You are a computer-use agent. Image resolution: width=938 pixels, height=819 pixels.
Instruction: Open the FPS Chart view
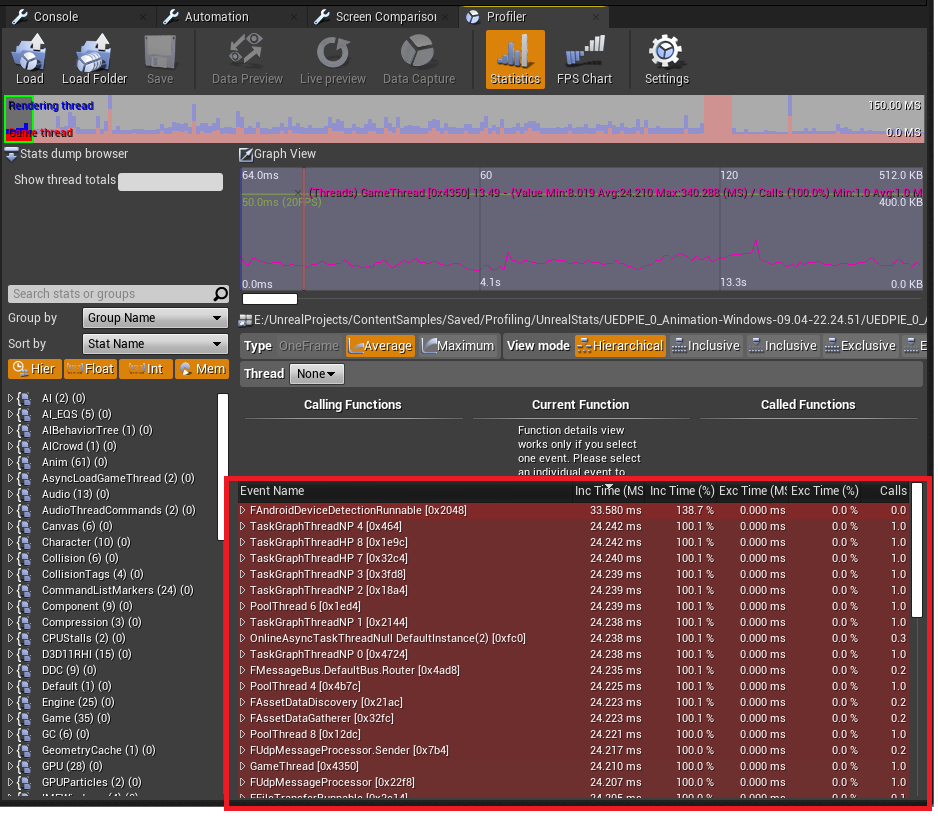coord(584,60)
